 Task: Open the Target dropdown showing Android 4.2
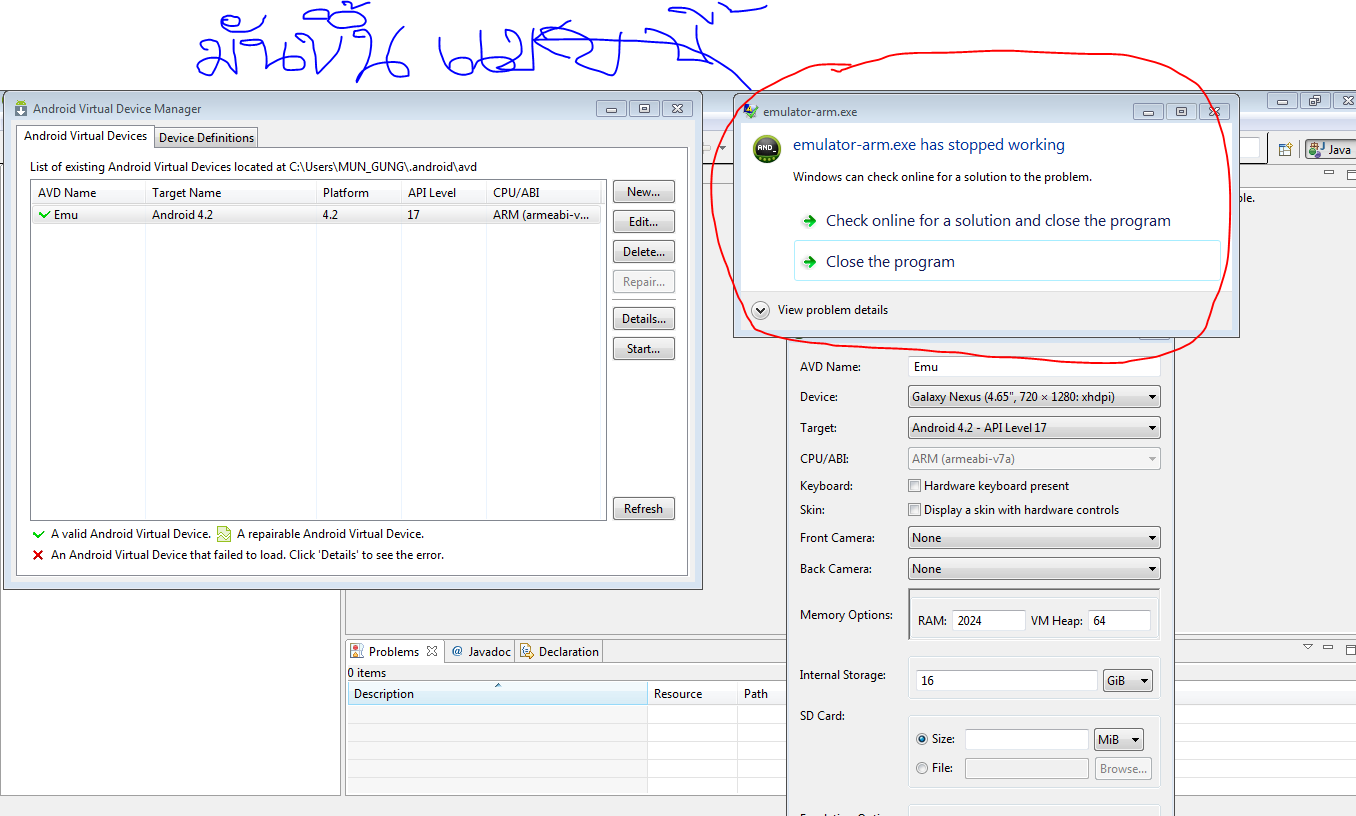tap(1034, 428)
